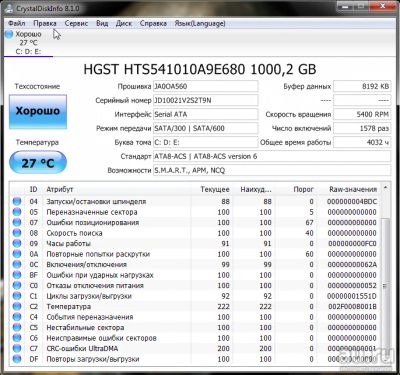Open the Файл menu

(17, 23)
